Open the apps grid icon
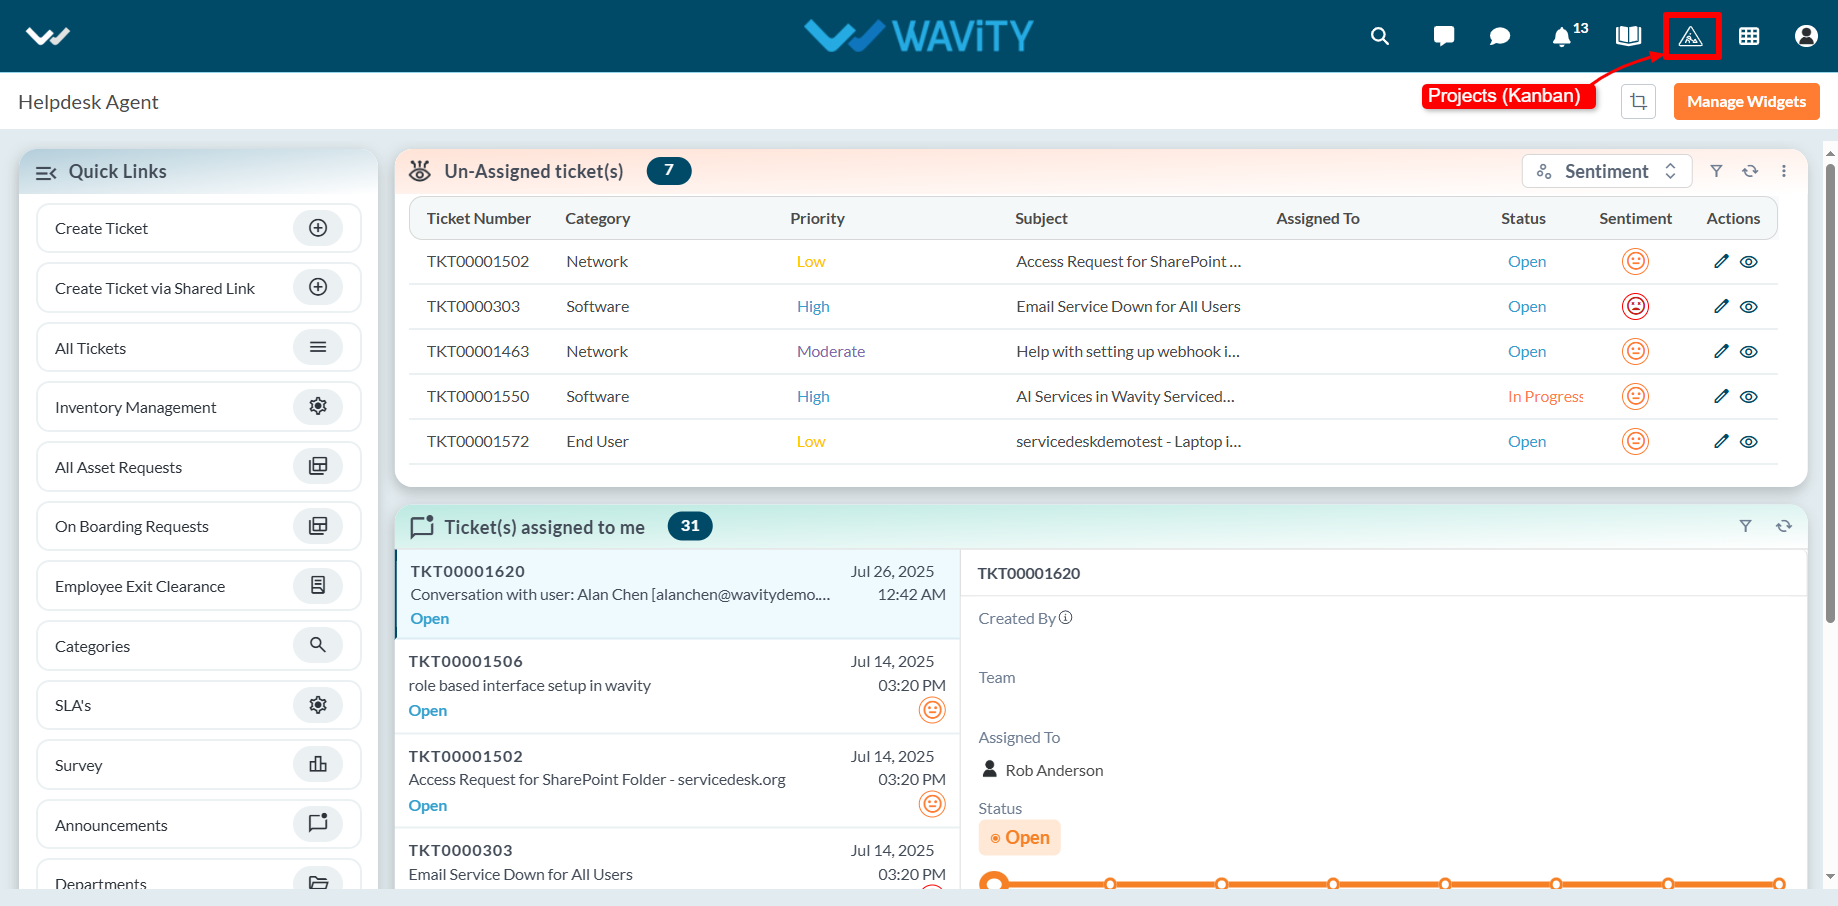This screenshot has width=1838, height=906. [1749, 36]
